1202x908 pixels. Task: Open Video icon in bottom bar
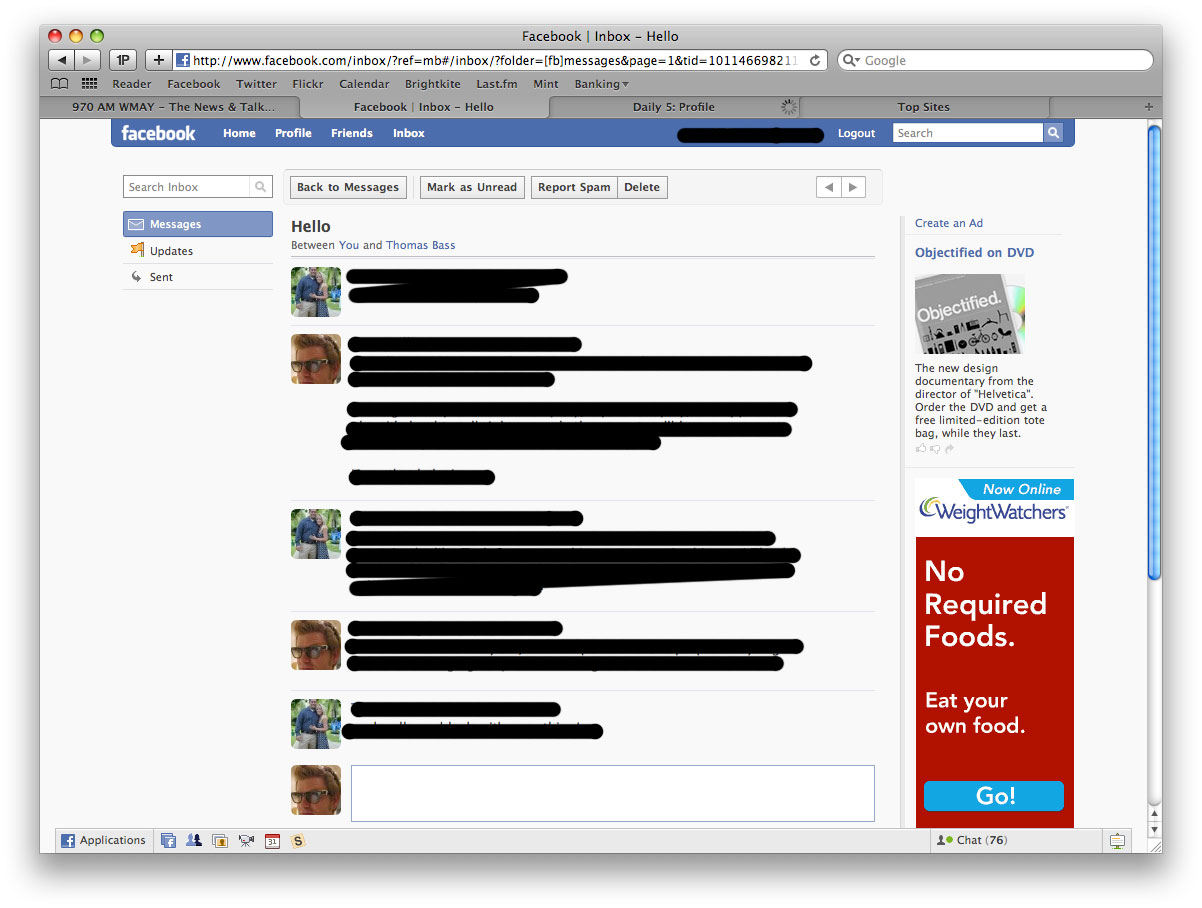point(246,841)
